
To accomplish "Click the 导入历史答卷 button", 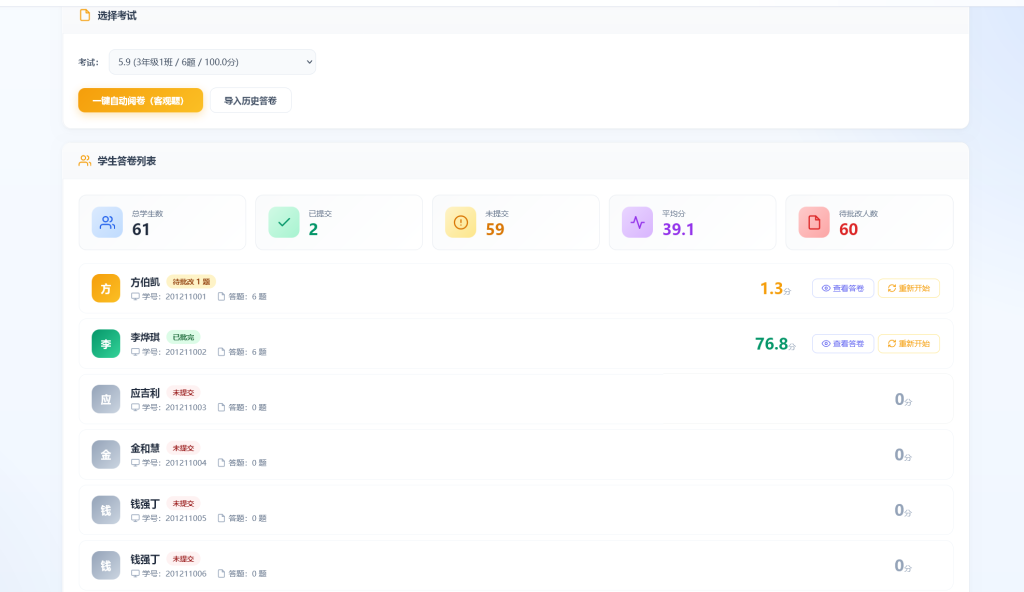I will tap(251, 101).
